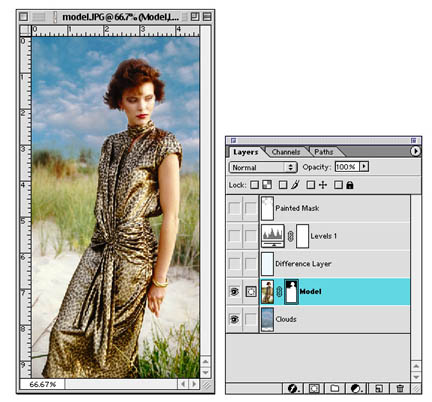Screen dimensions: 432x402
Task: Click the link chain on Model layer
Action: (279, 292)
